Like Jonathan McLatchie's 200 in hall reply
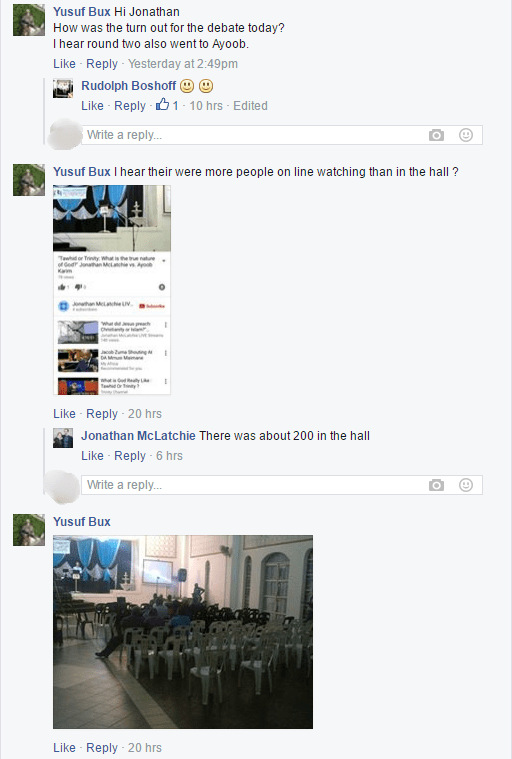Viewport: 512px width, 759px height. point(92,455)
